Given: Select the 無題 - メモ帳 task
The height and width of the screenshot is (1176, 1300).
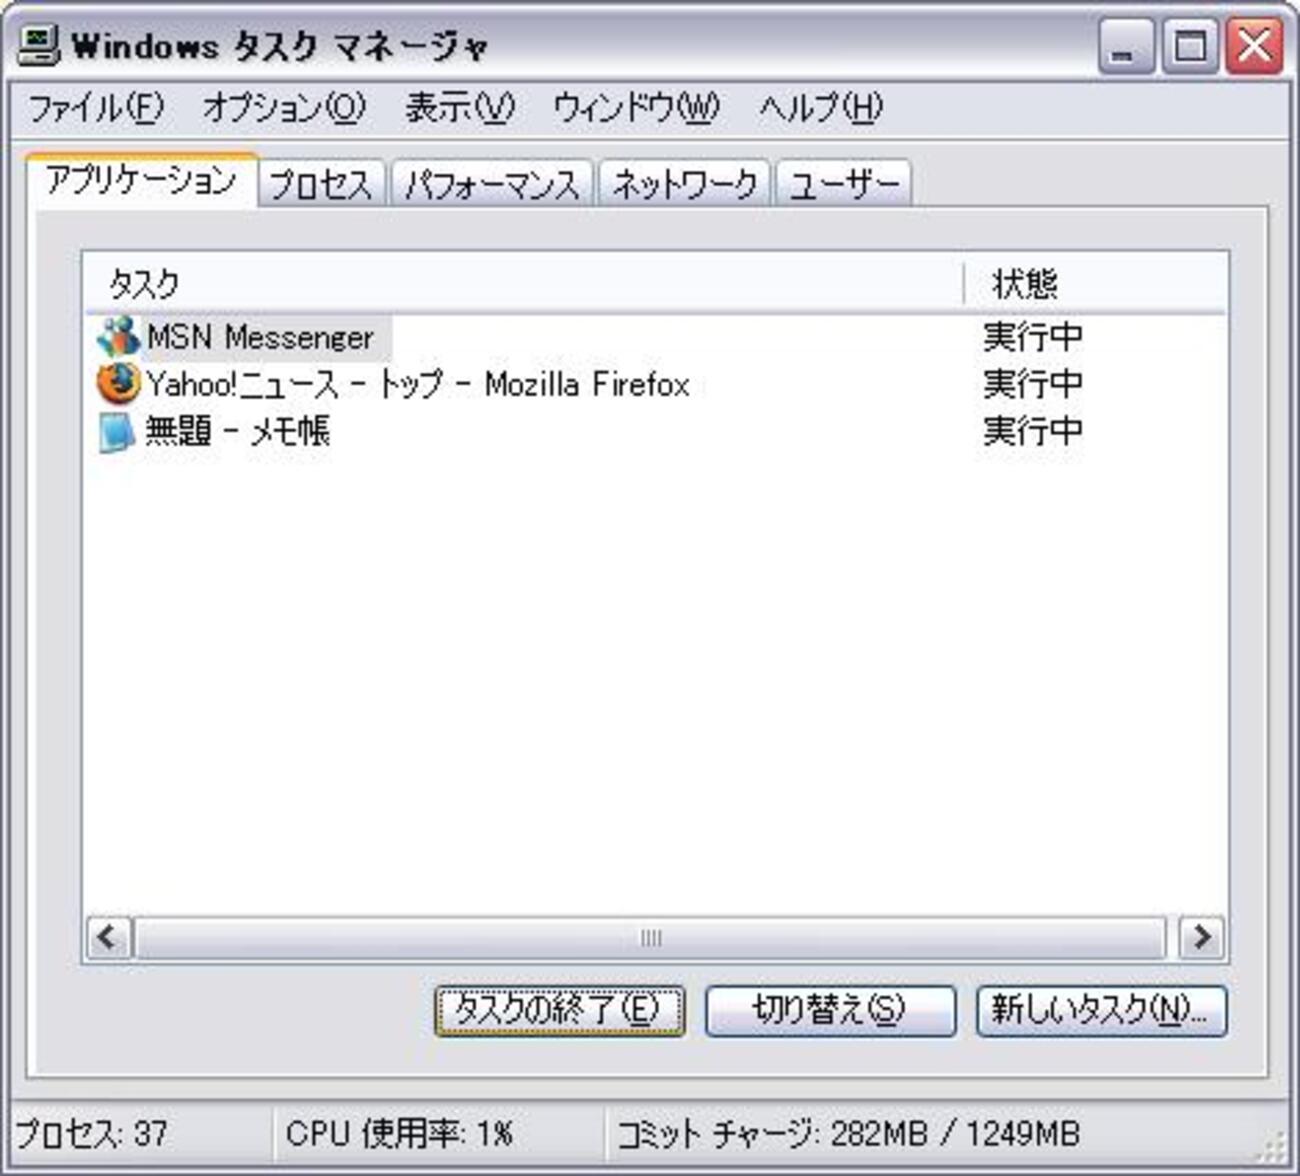Looking at the screenshot, I should click(x=655, y=431).
